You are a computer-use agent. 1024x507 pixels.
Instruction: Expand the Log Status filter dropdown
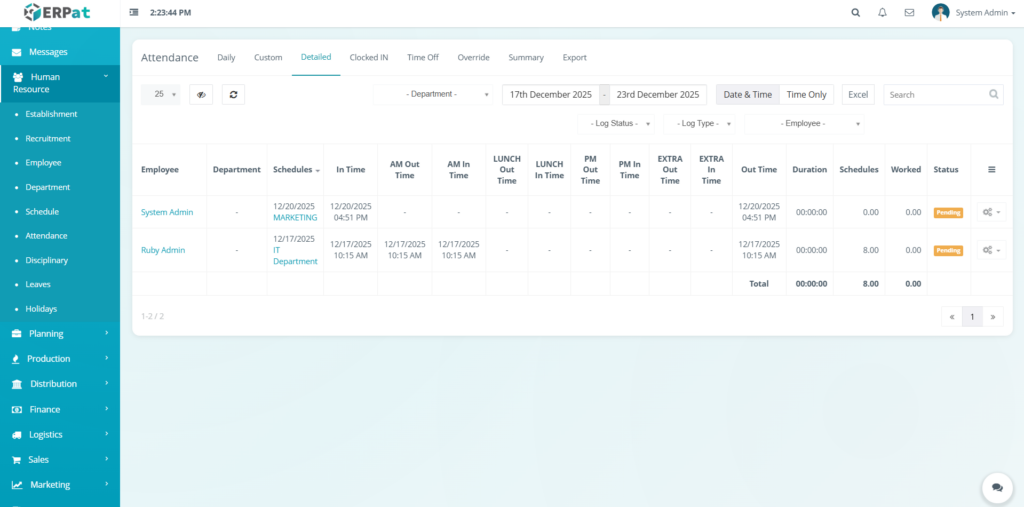click(x=617, y=123)
